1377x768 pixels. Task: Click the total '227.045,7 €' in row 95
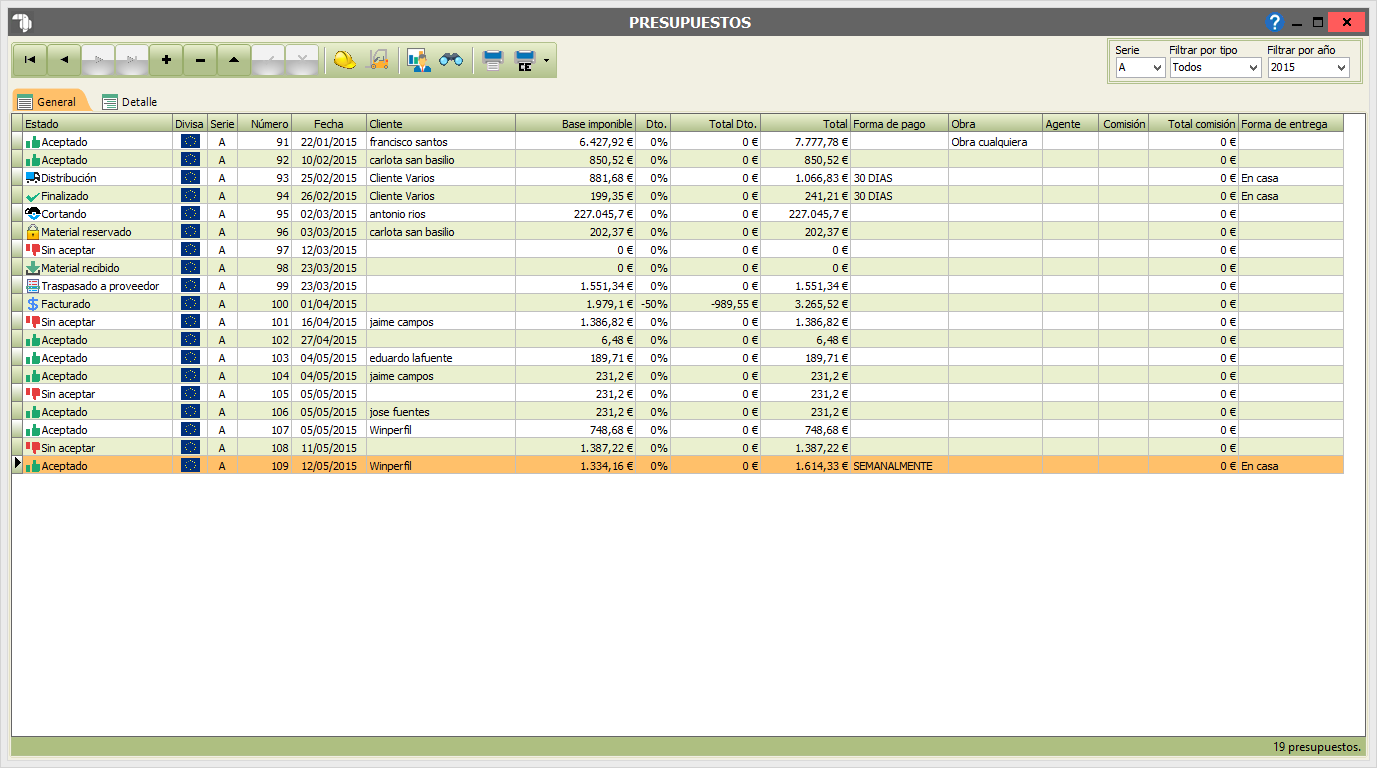(x=805, y=214)
